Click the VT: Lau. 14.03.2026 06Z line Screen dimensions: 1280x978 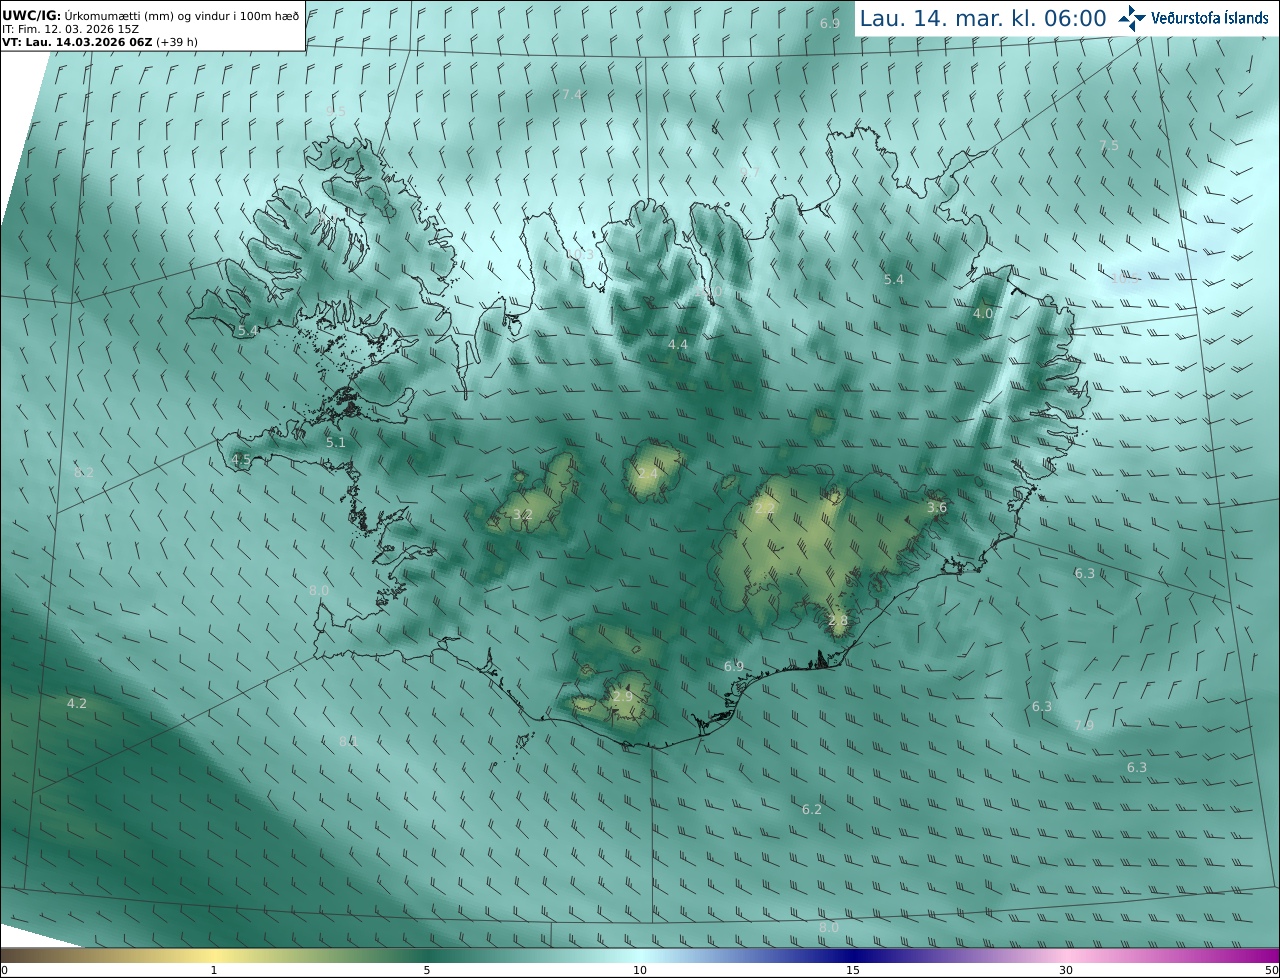[99, 42]
